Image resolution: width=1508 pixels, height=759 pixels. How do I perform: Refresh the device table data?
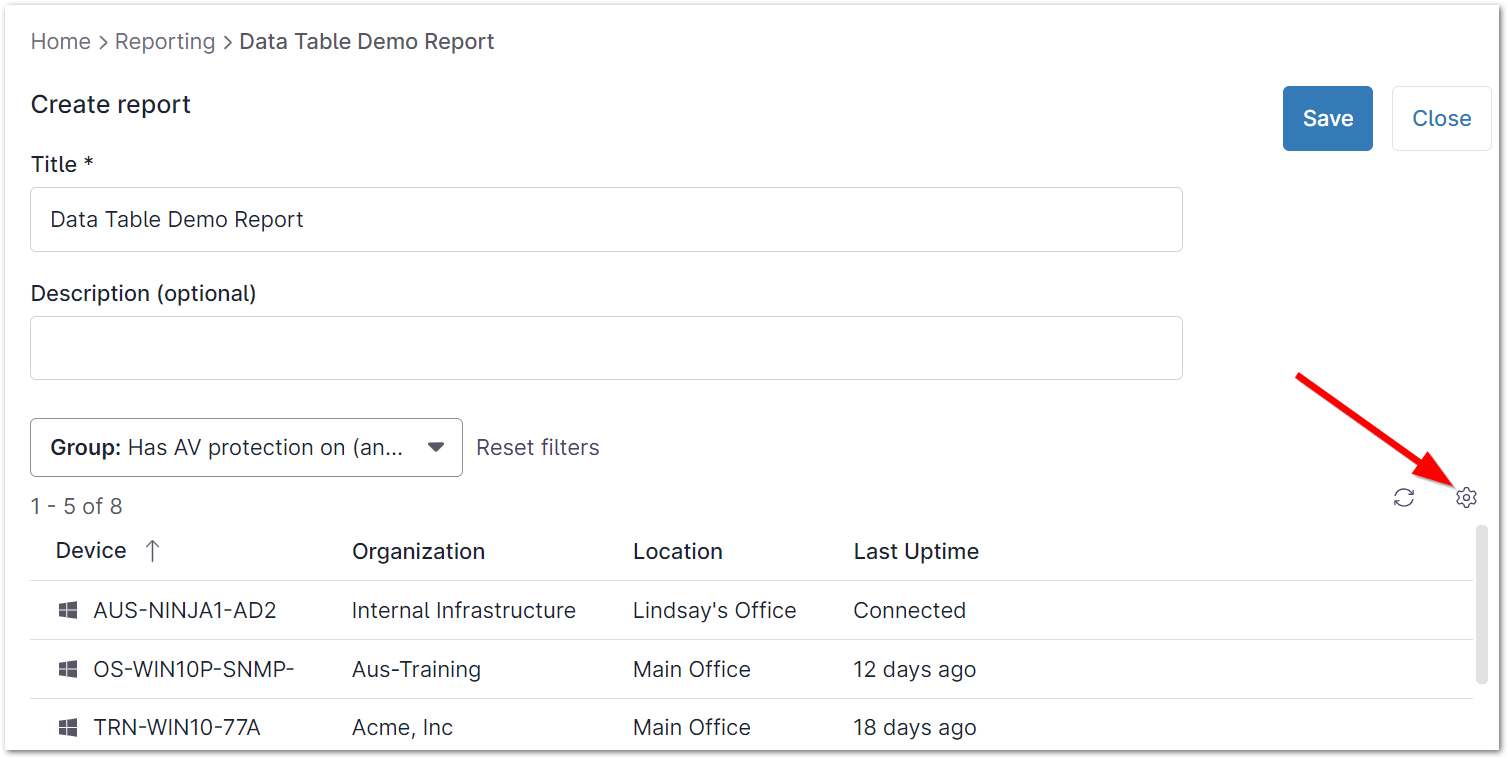[x=1403, y=497]
